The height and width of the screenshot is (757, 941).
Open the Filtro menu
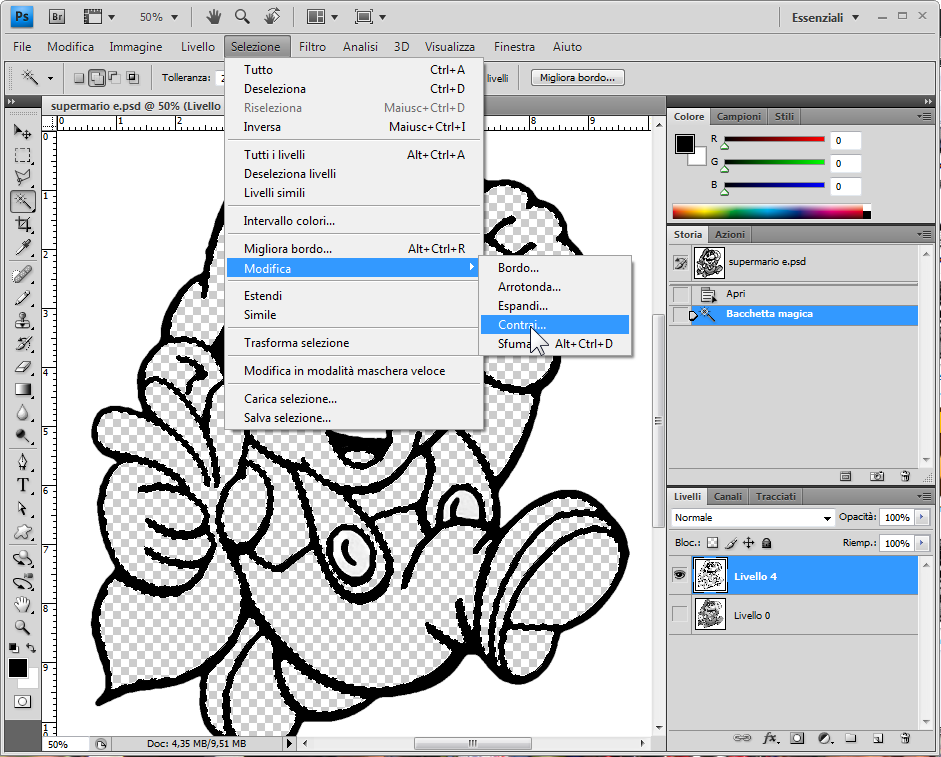click(312, 47)
